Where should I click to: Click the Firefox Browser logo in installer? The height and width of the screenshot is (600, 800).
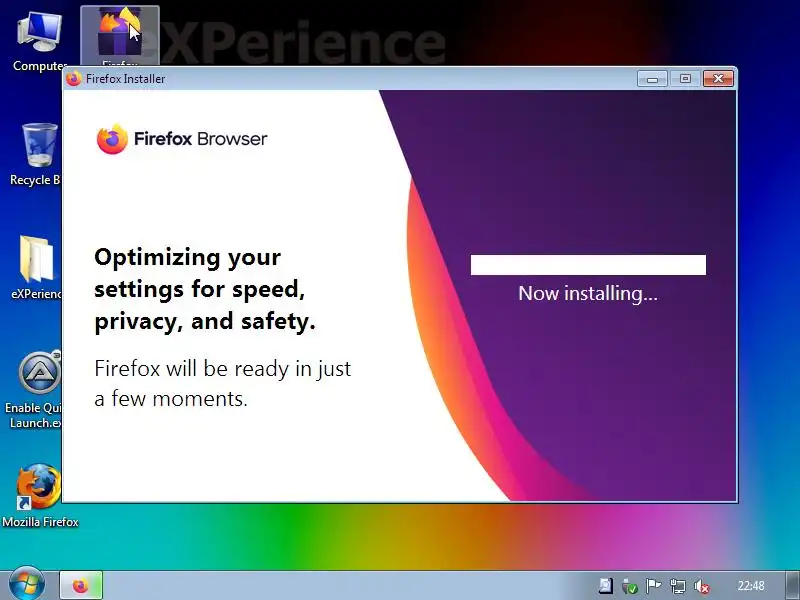click(182, 139)
